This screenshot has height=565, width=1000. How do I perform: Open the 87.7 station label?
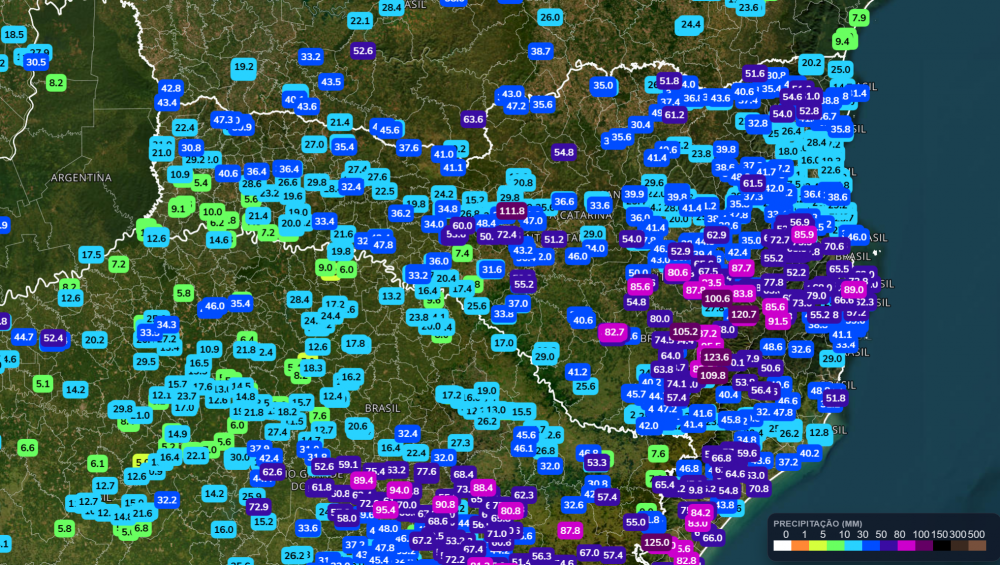point(740,268)
